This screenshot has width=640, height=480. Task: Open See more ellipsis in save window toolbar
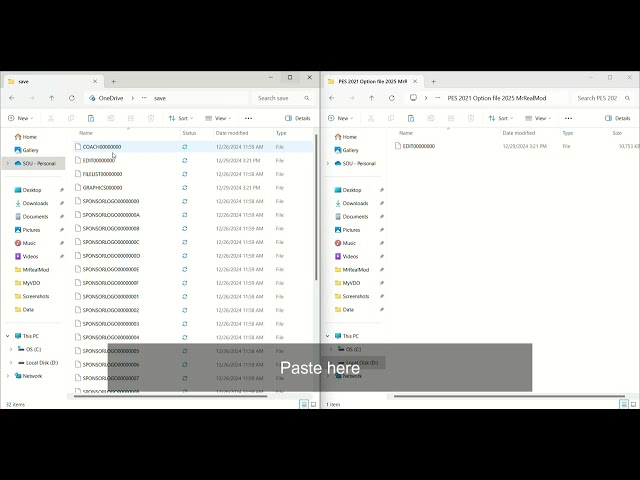pos(248,118)
